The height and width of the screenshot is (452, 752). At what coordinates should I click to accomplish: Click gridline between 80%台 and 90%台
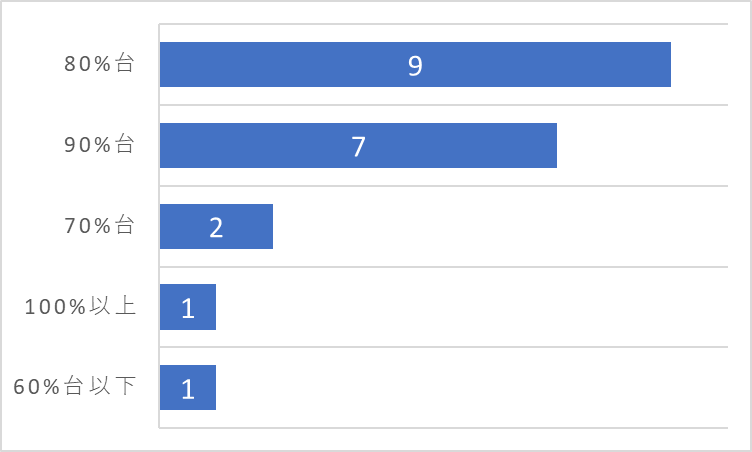pos(444,105)
